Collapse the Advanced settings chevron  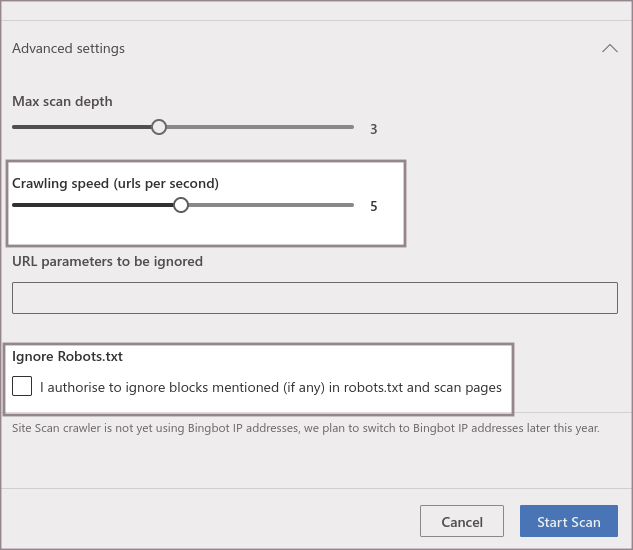[609, 48]
